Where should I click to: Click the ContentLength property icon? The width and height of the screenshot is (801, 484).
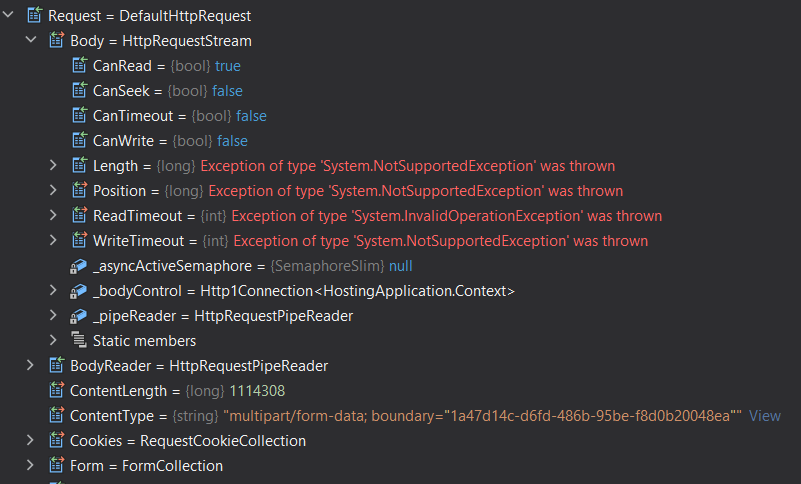pos(56,390)
